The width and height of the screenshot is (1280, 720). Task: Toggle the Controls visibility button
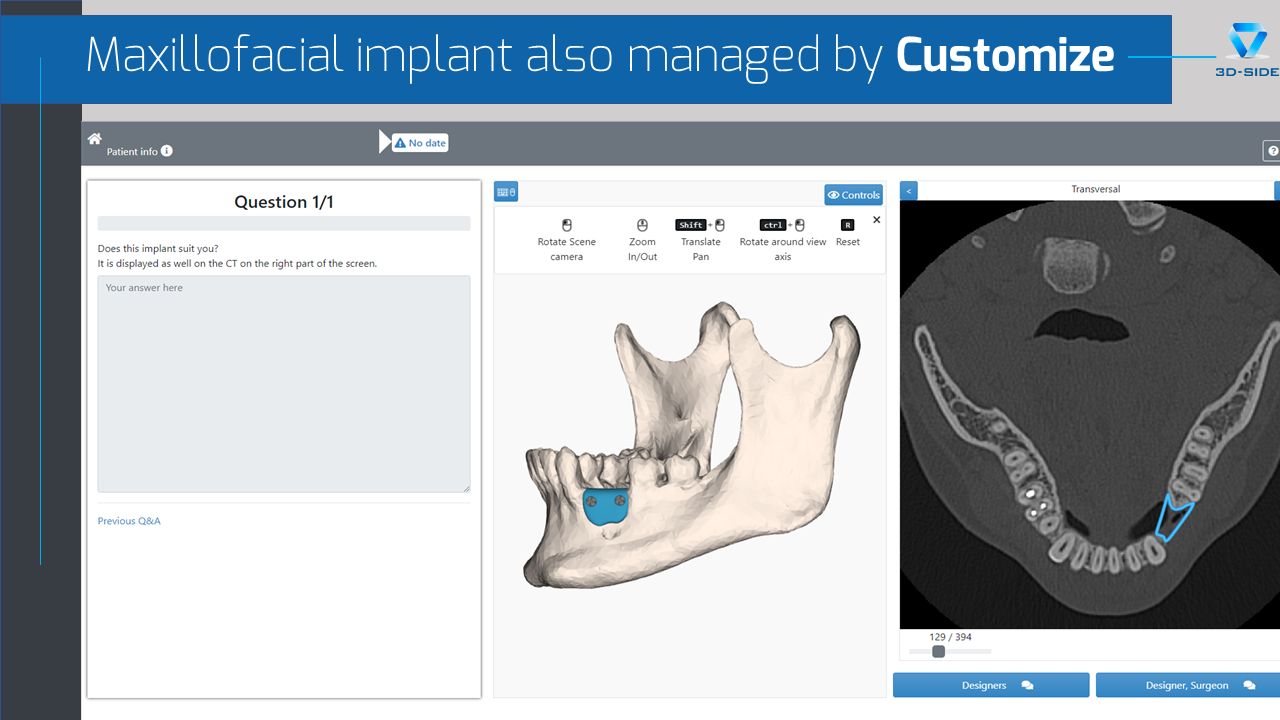[x=853, y=195]
